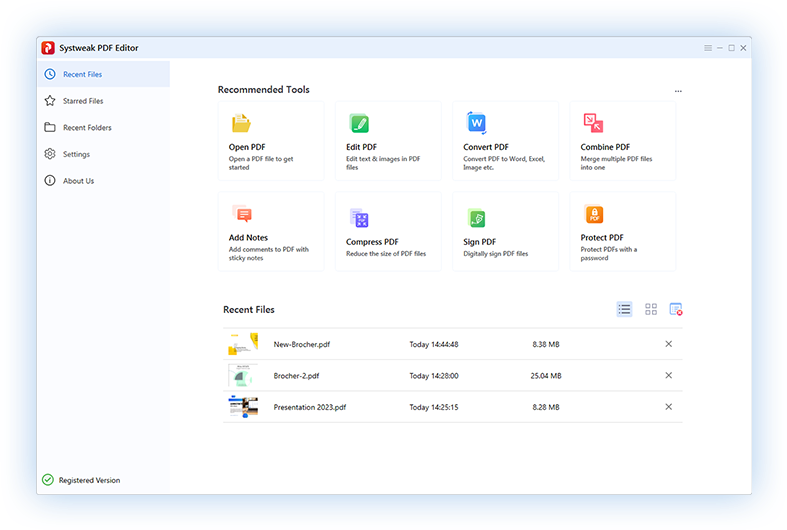Remove Brocher-2.pdf from recent files

point(669,375)
